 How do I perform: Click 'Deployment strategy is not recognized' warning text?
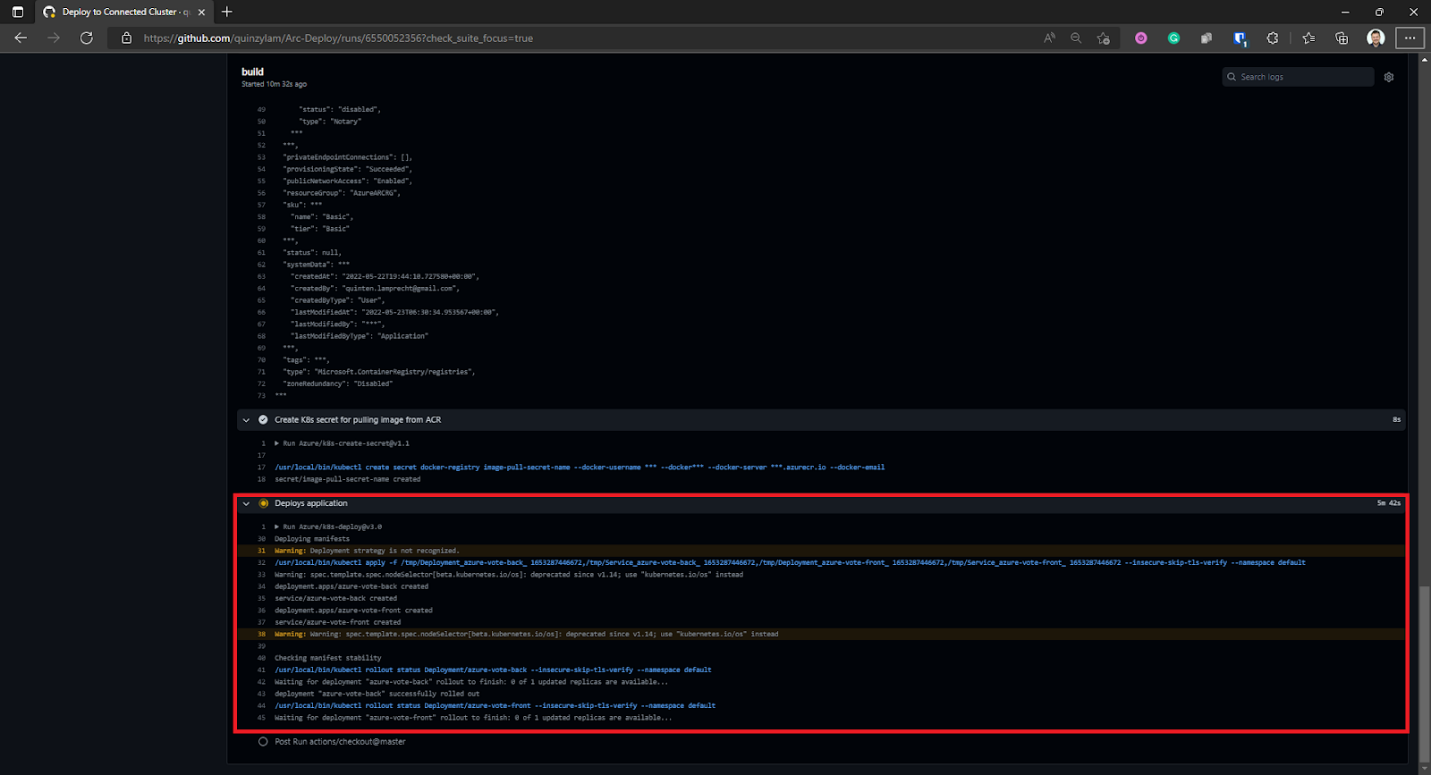pyautogui.click(x=385, y=551)
